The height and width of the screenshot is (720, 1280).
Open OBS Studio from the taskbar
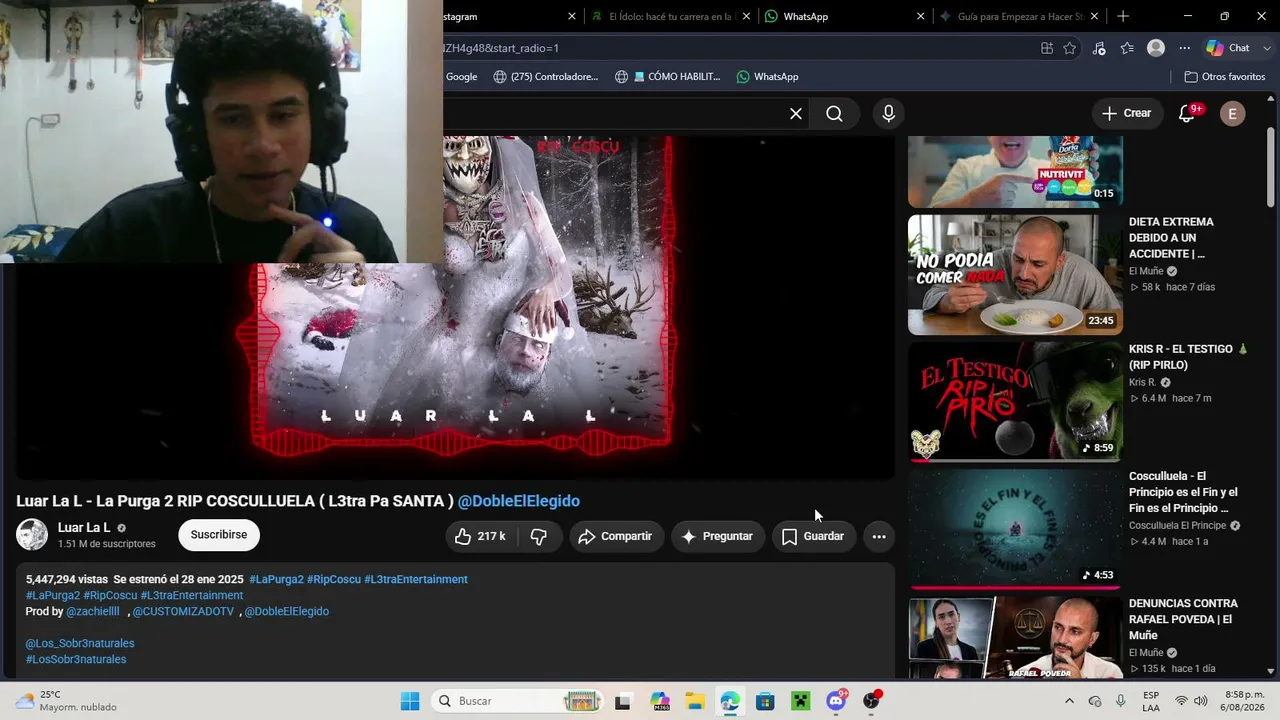click(872, 701)
